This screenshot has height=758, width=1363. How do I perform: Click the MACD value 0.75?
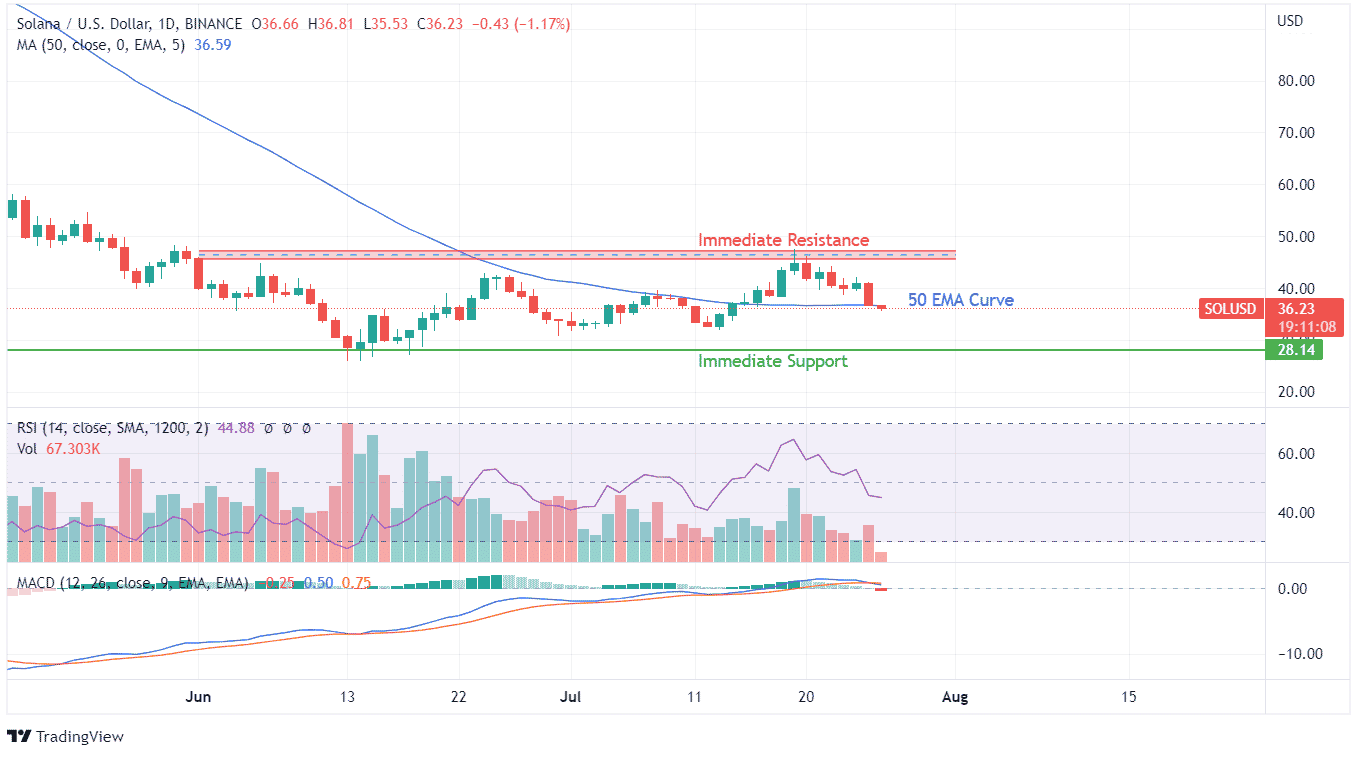point(358,582)
